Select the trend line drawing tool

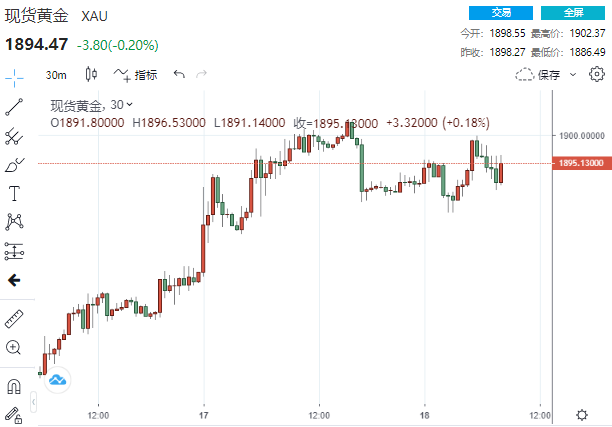point(14,106)
